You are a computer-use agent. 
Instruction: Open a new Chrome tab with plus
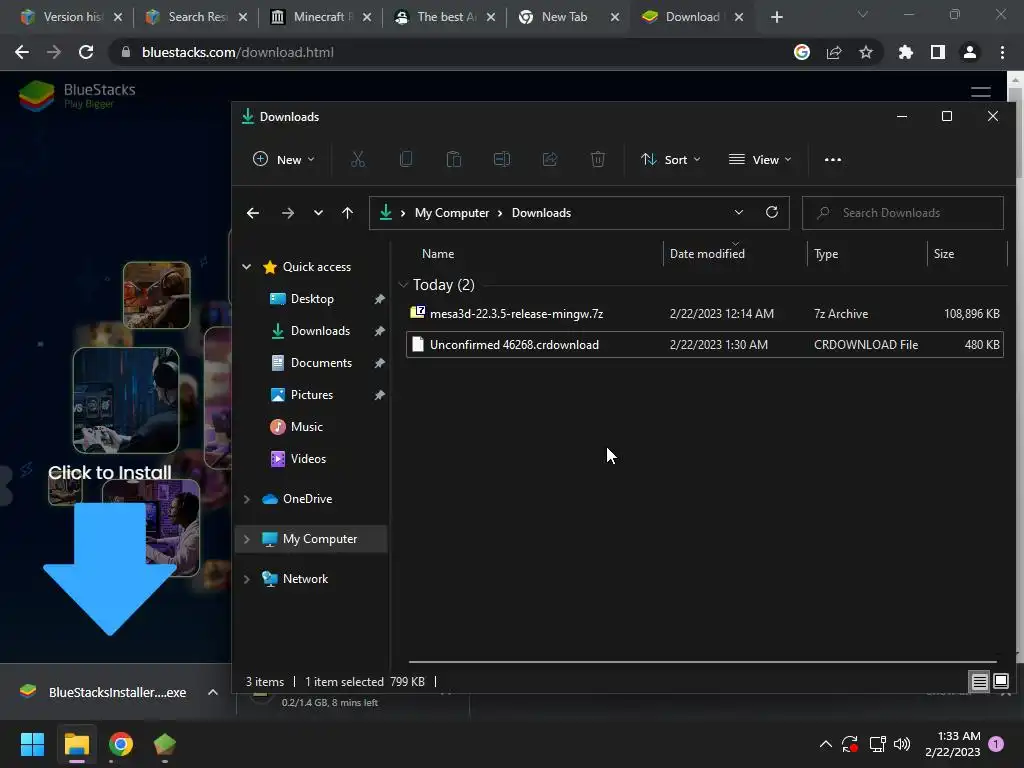(x=776, y=17)
